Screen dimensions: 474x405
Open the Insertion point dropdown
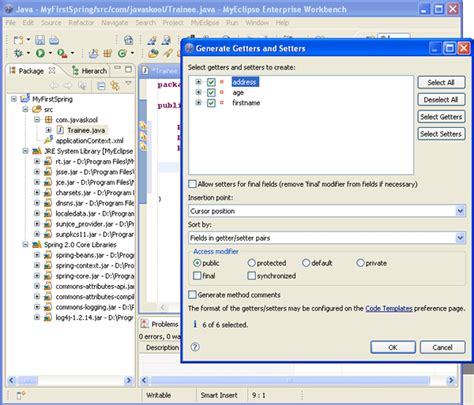tap(460, 211)
